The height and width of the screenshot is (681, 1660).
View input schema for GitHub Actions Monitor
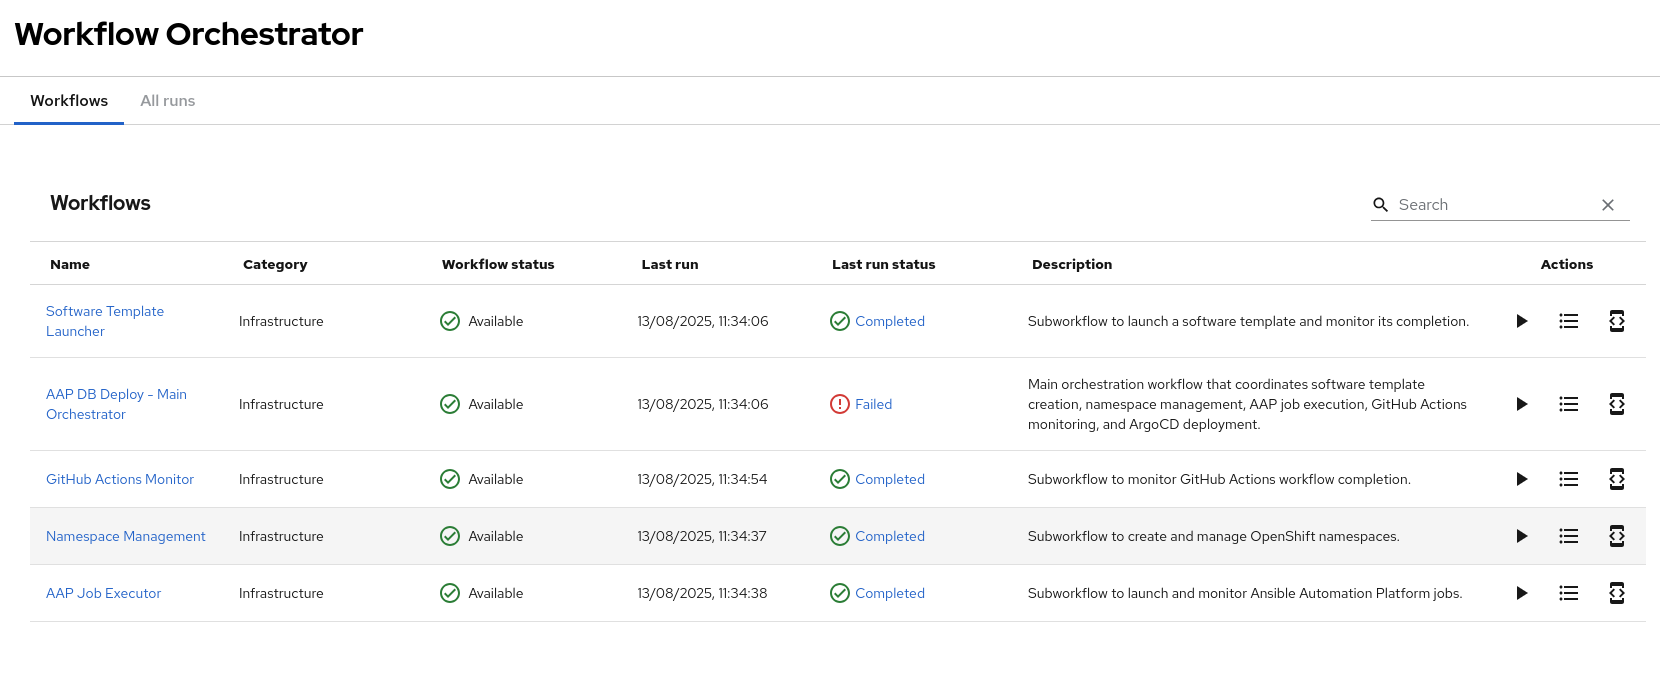click(1616, 479)
